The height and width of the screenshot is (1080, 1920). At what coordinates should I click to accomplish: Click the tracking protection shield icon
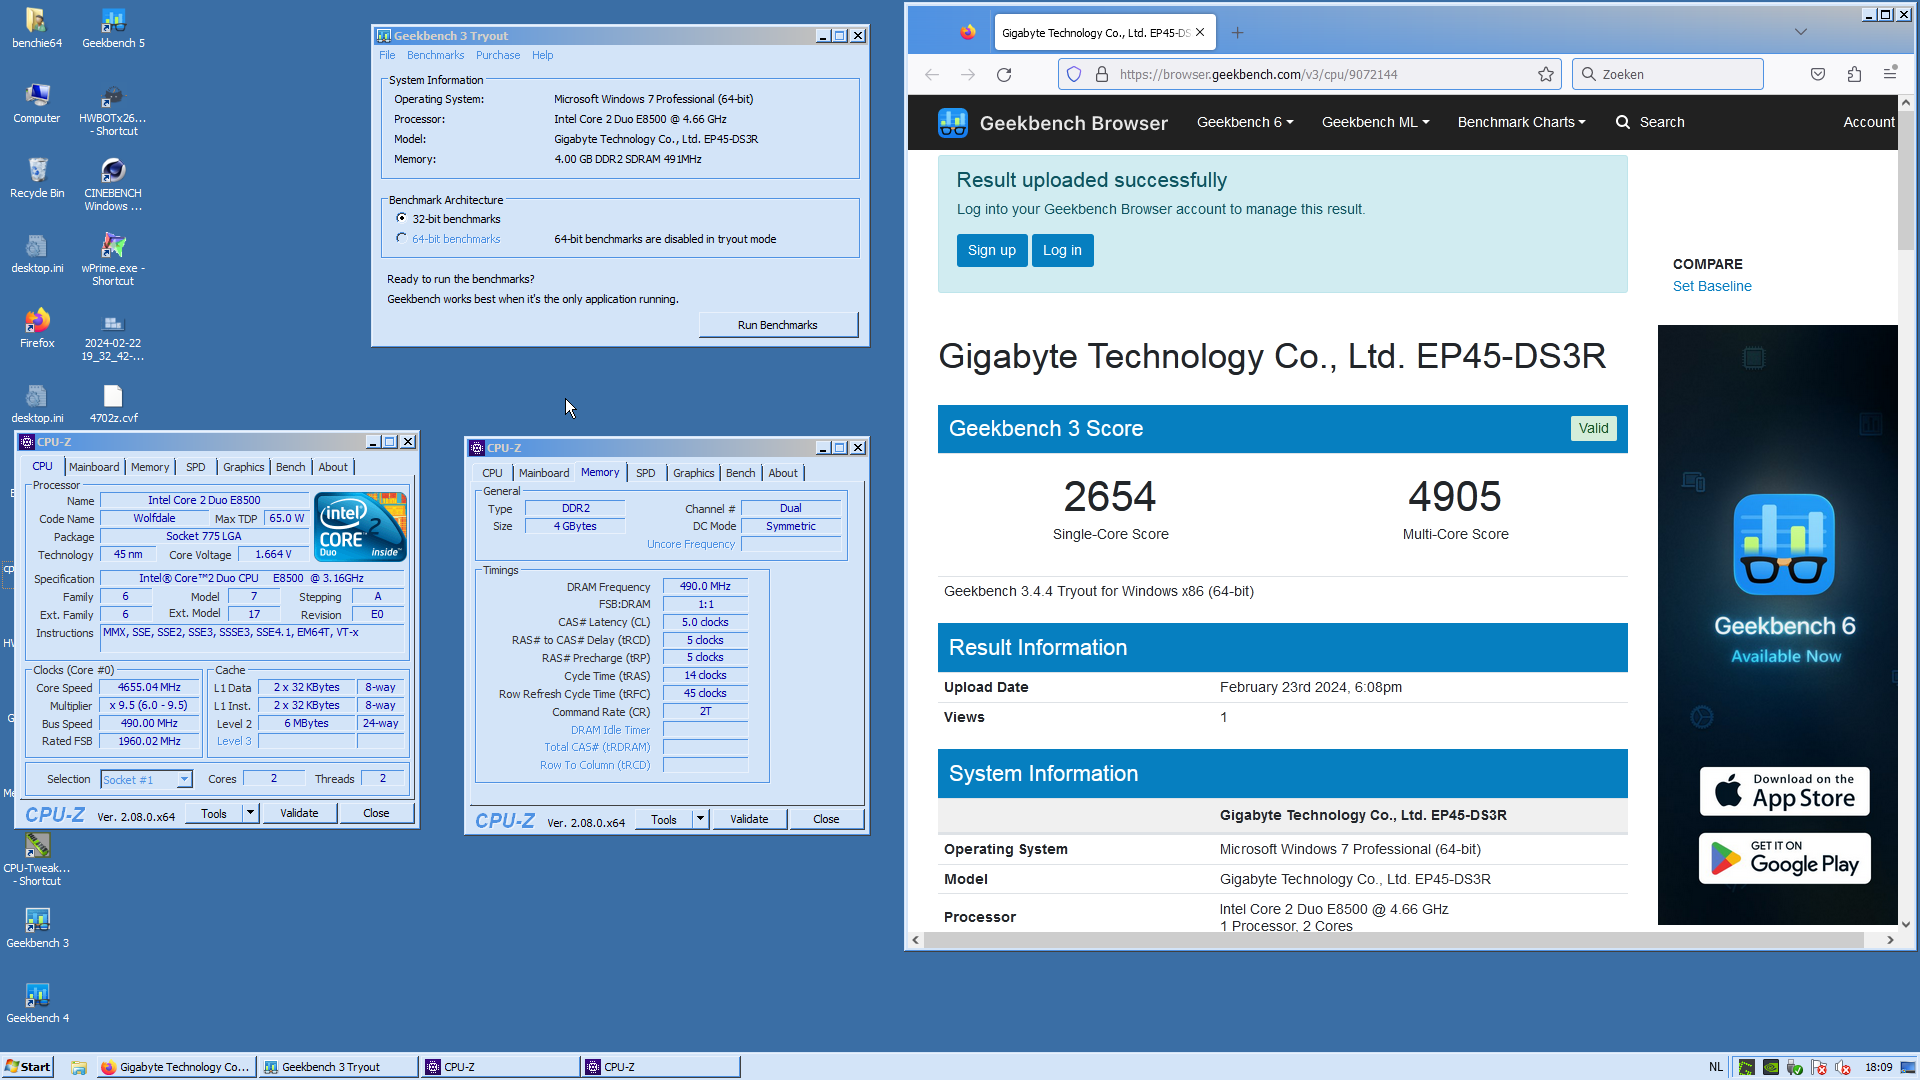coord(1074,74)
